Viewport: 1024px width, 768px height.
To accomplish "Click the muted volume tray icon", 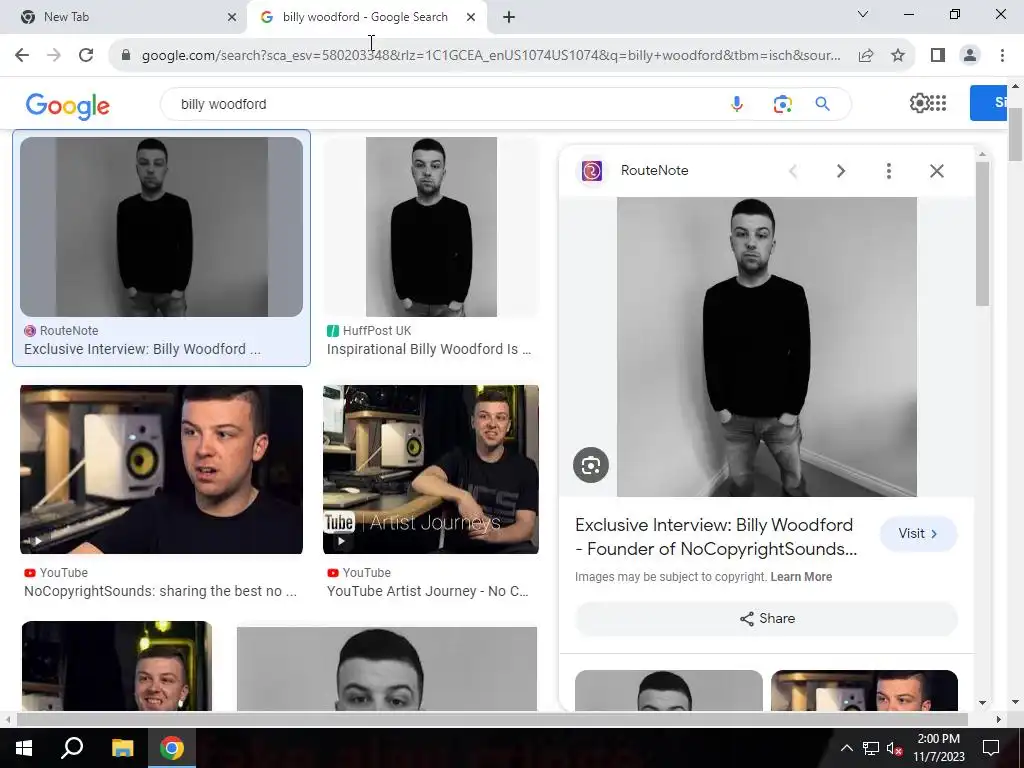I will coord(894,748).
